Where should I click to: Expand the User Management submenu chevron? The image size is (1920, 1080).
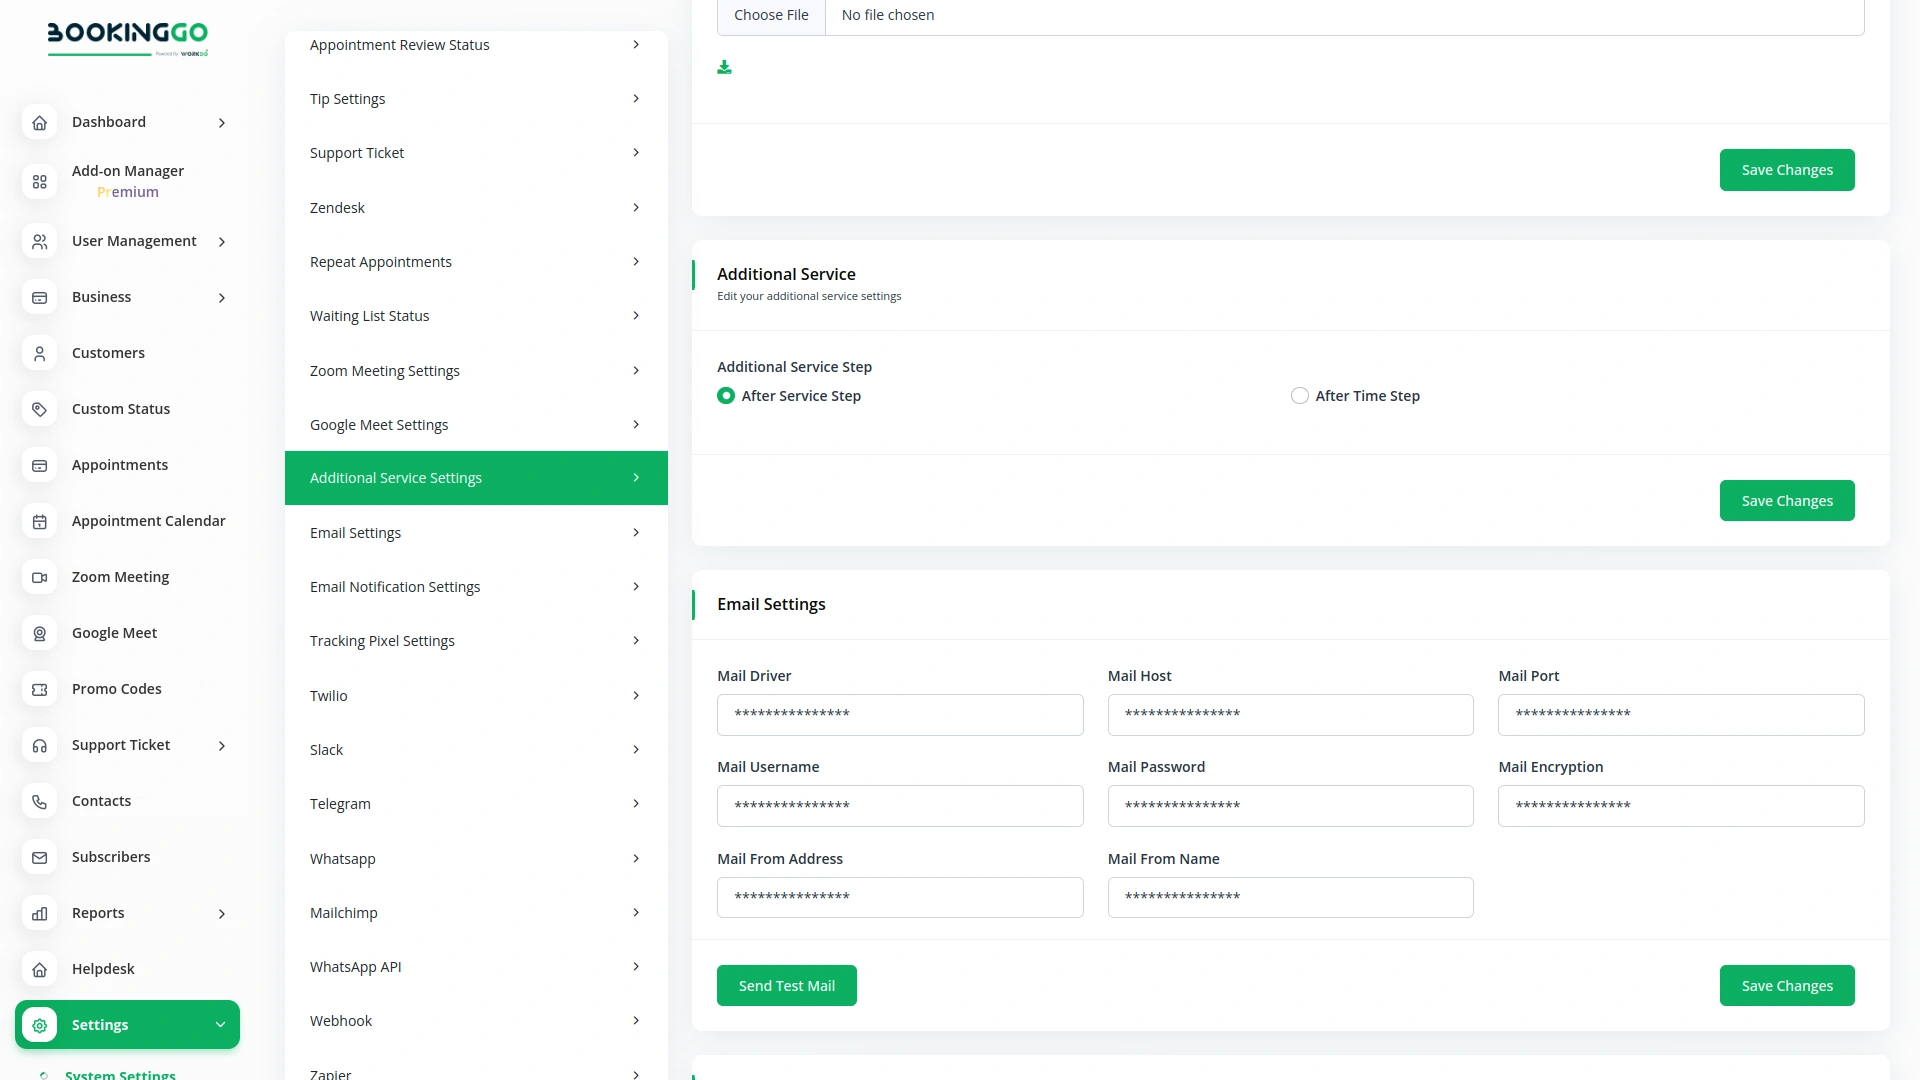click(222, 242)
